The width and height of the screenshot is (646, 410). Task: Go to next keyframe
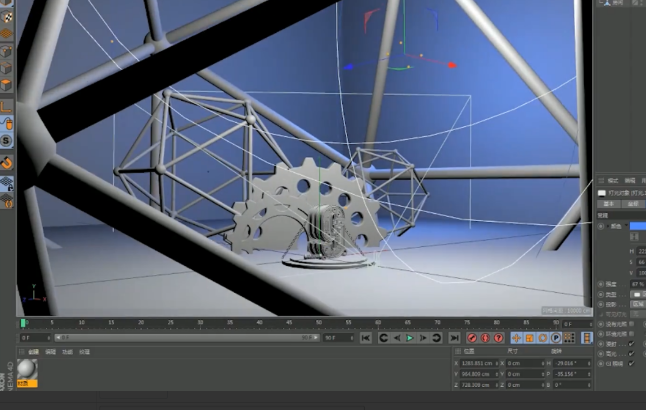436,338
